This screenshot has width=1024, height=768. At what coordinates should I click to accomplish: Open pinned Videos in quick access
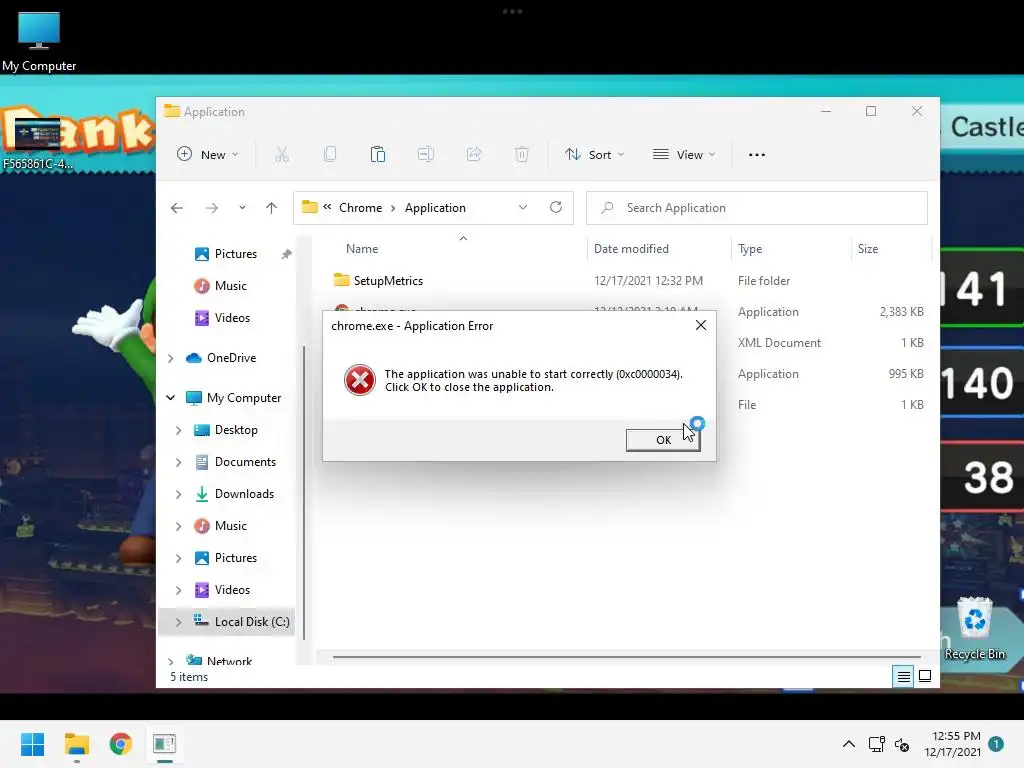pyautogui.click(x=232, y=318)
